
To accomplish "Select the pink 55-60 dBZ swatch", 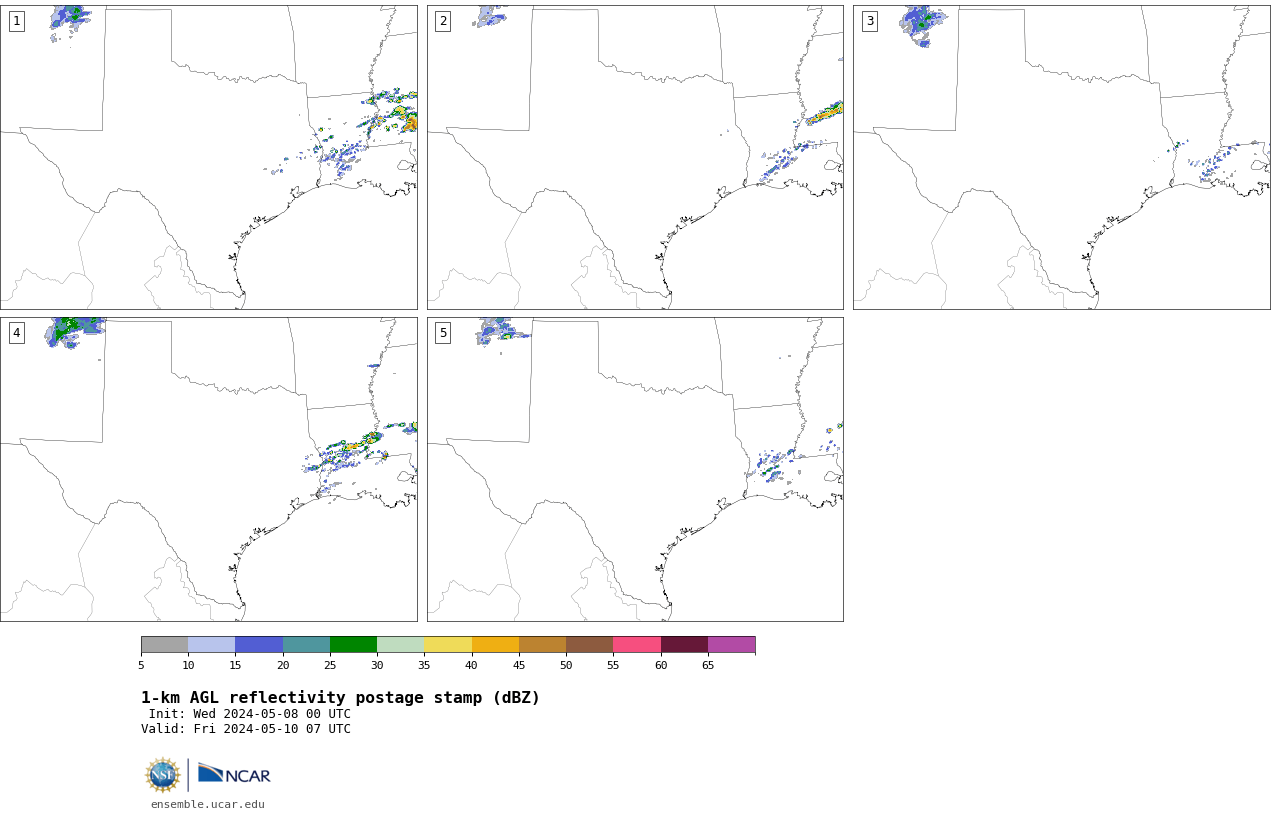I will 637,644.
